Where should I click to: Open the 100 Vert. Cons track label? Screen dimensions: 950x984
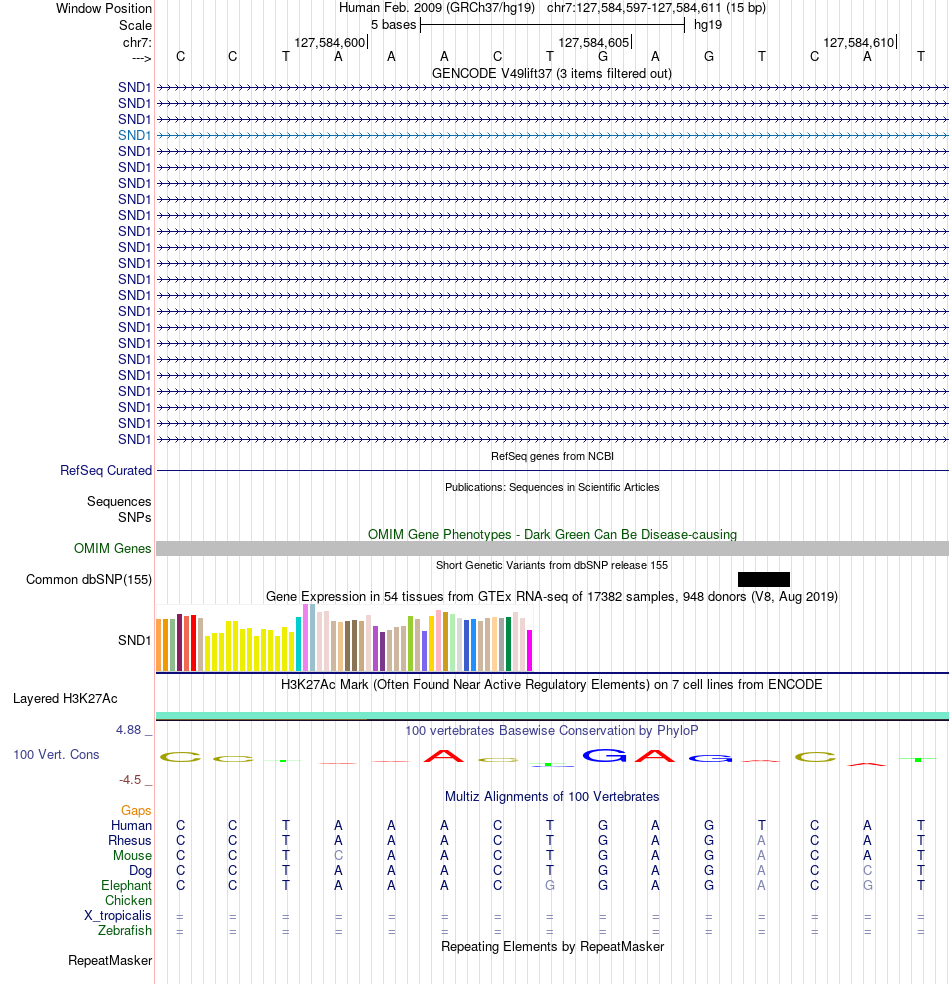click(x=56, y=754)
